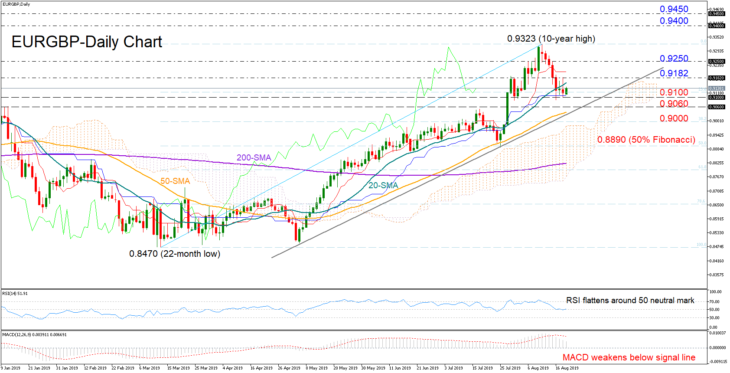Click the red 0.9100 support label
This screenshot has width=730, height=373.
[674, 92]
